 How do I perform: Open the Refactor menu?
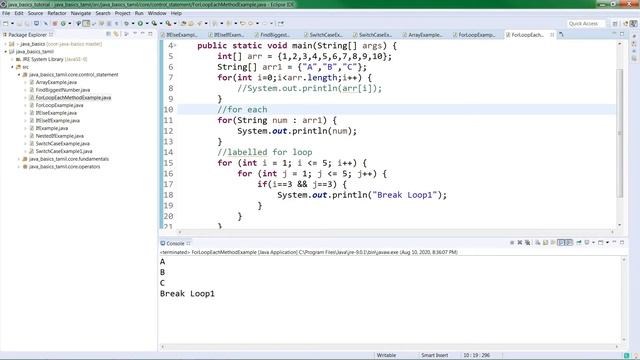pyautogui.click(x=57, y=13)
